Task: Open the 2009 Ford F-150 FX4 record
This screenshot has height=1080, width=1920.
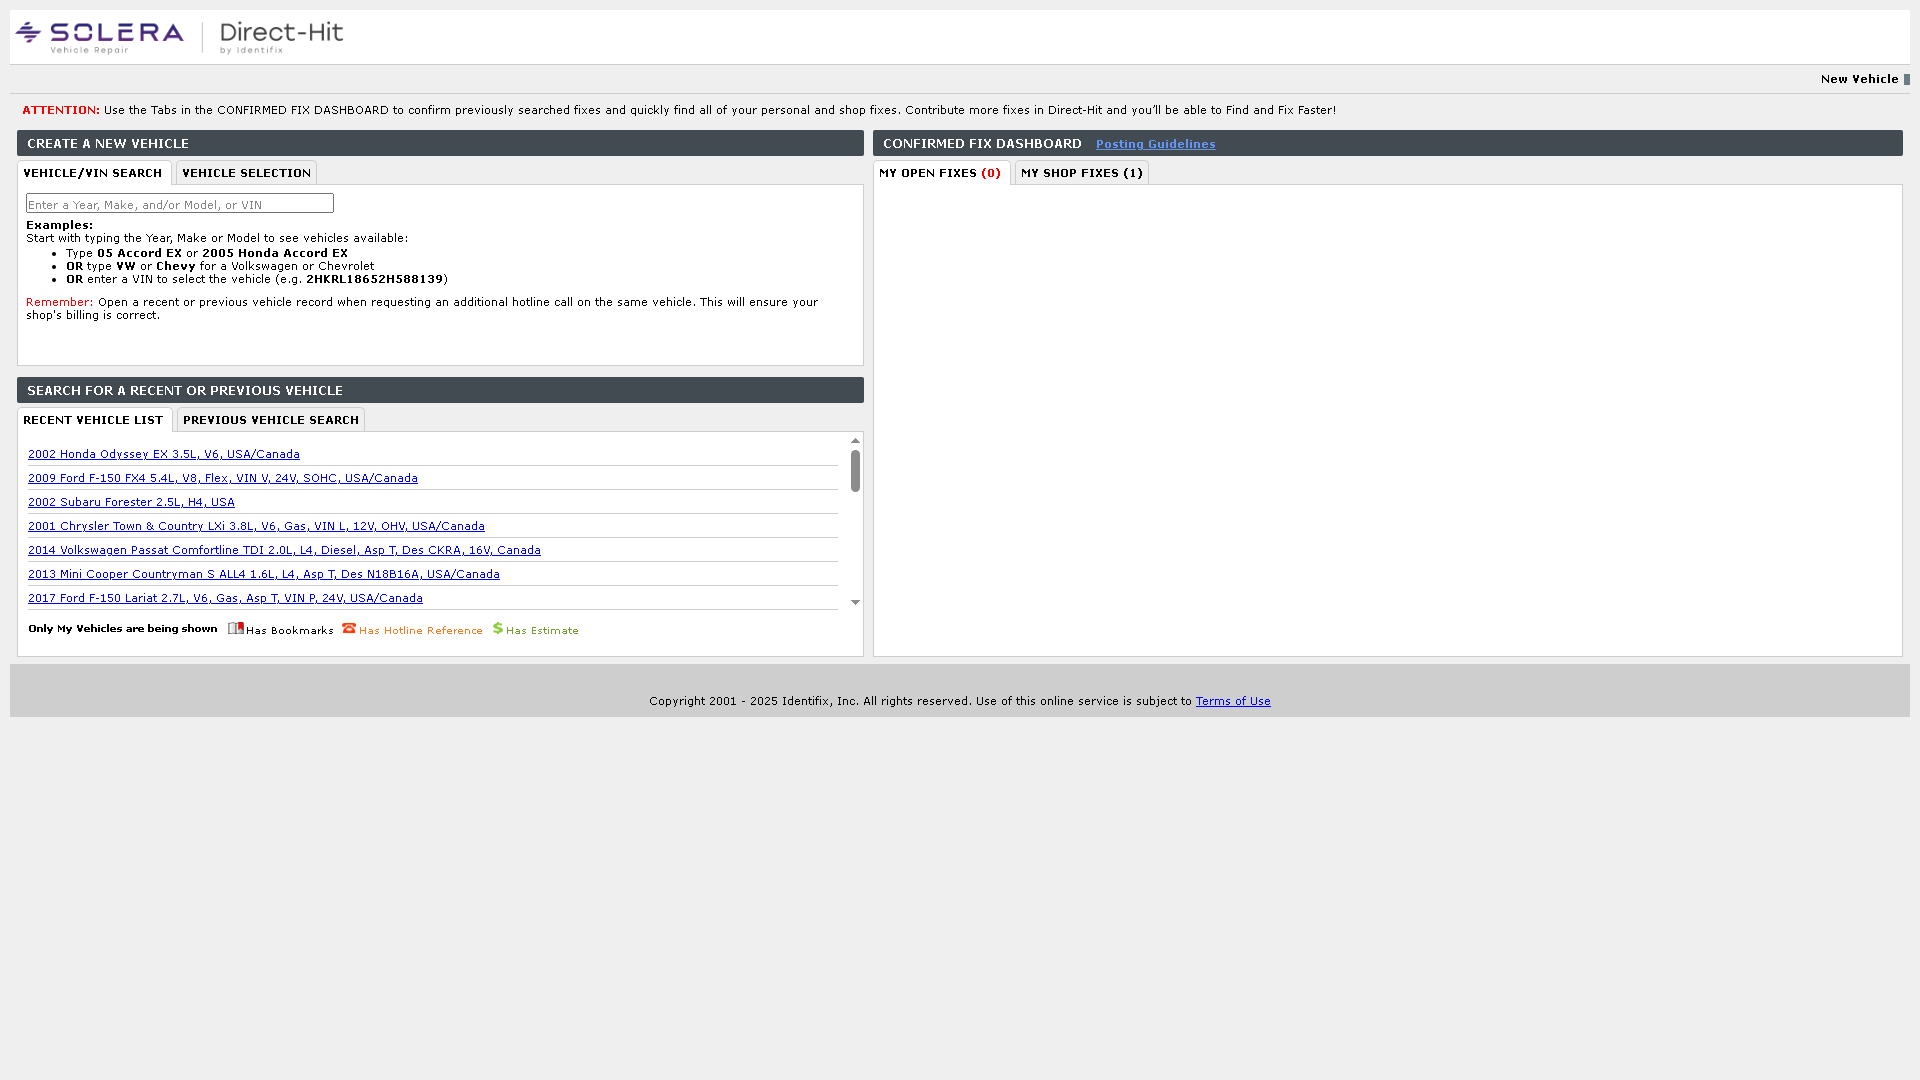Action: [223, 478]
